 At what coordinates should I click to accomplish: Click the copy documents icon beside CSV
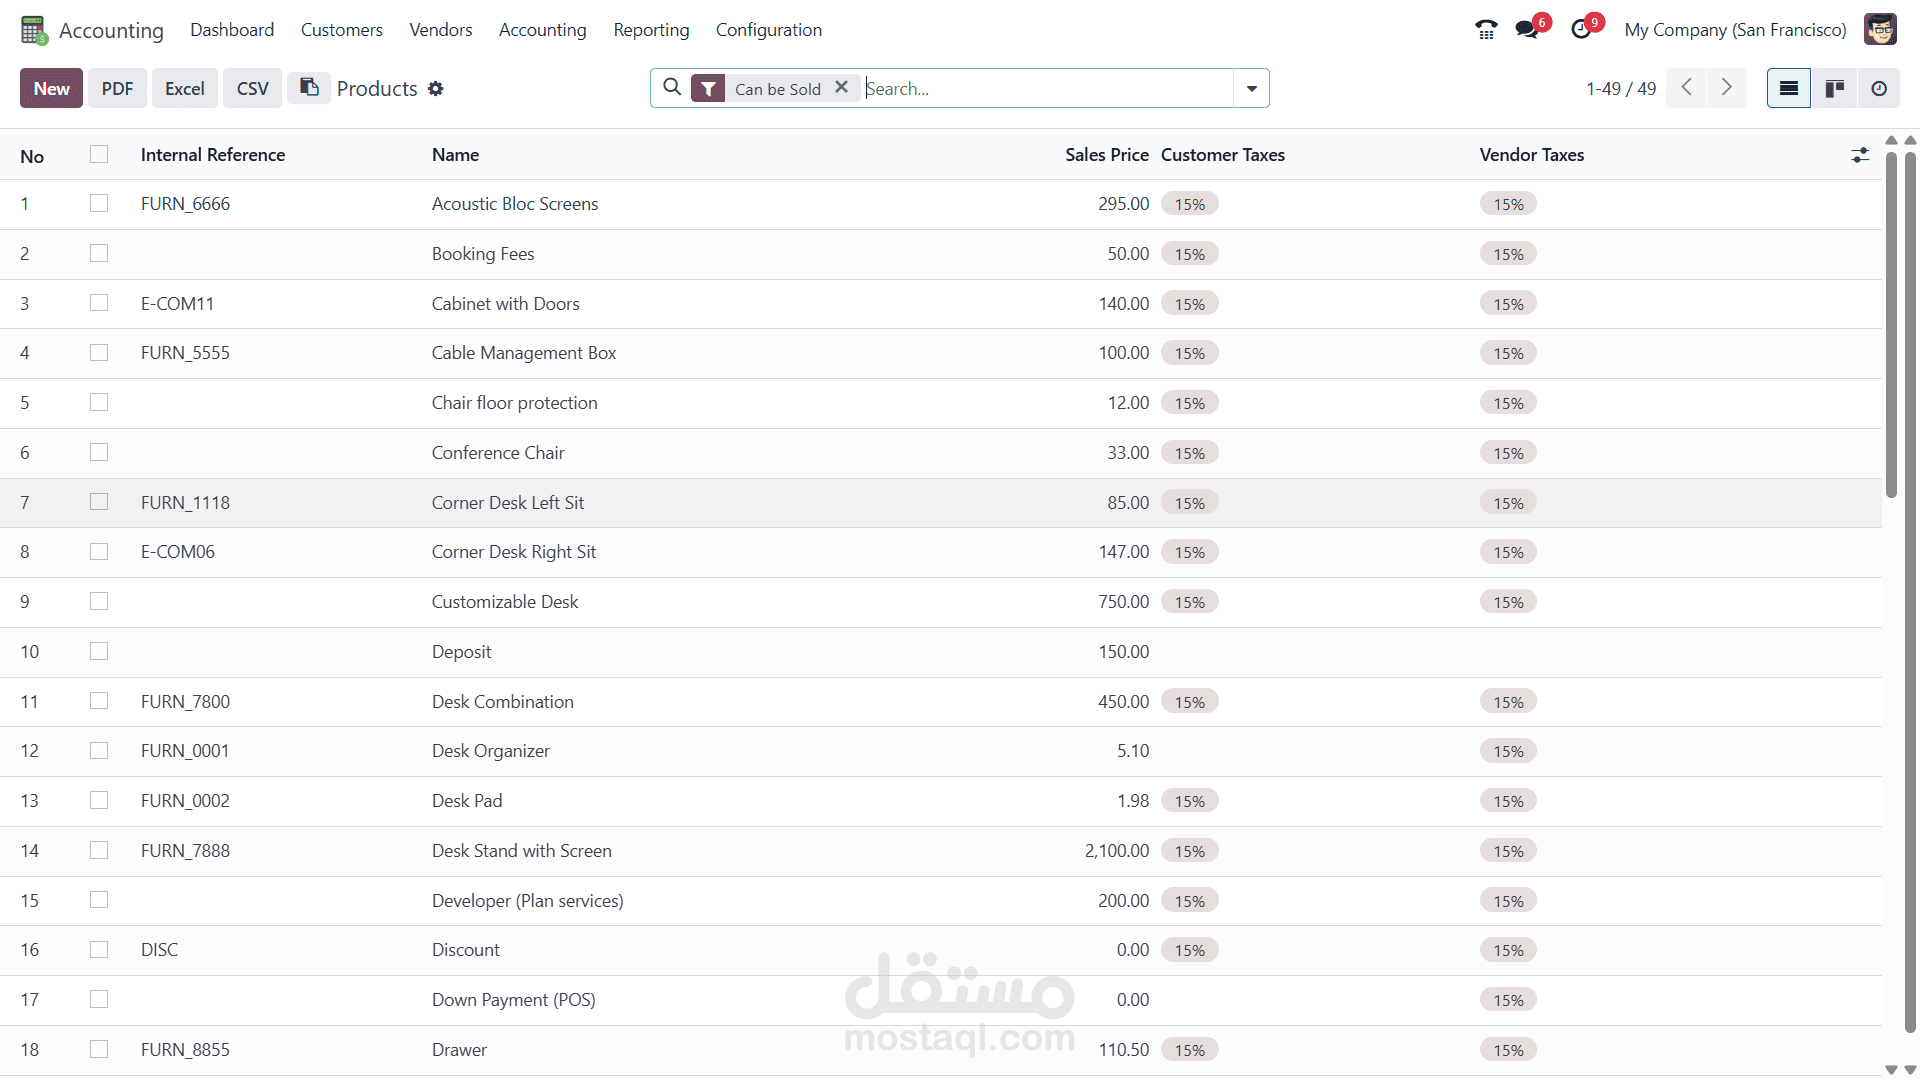click(x=310, y=88)
